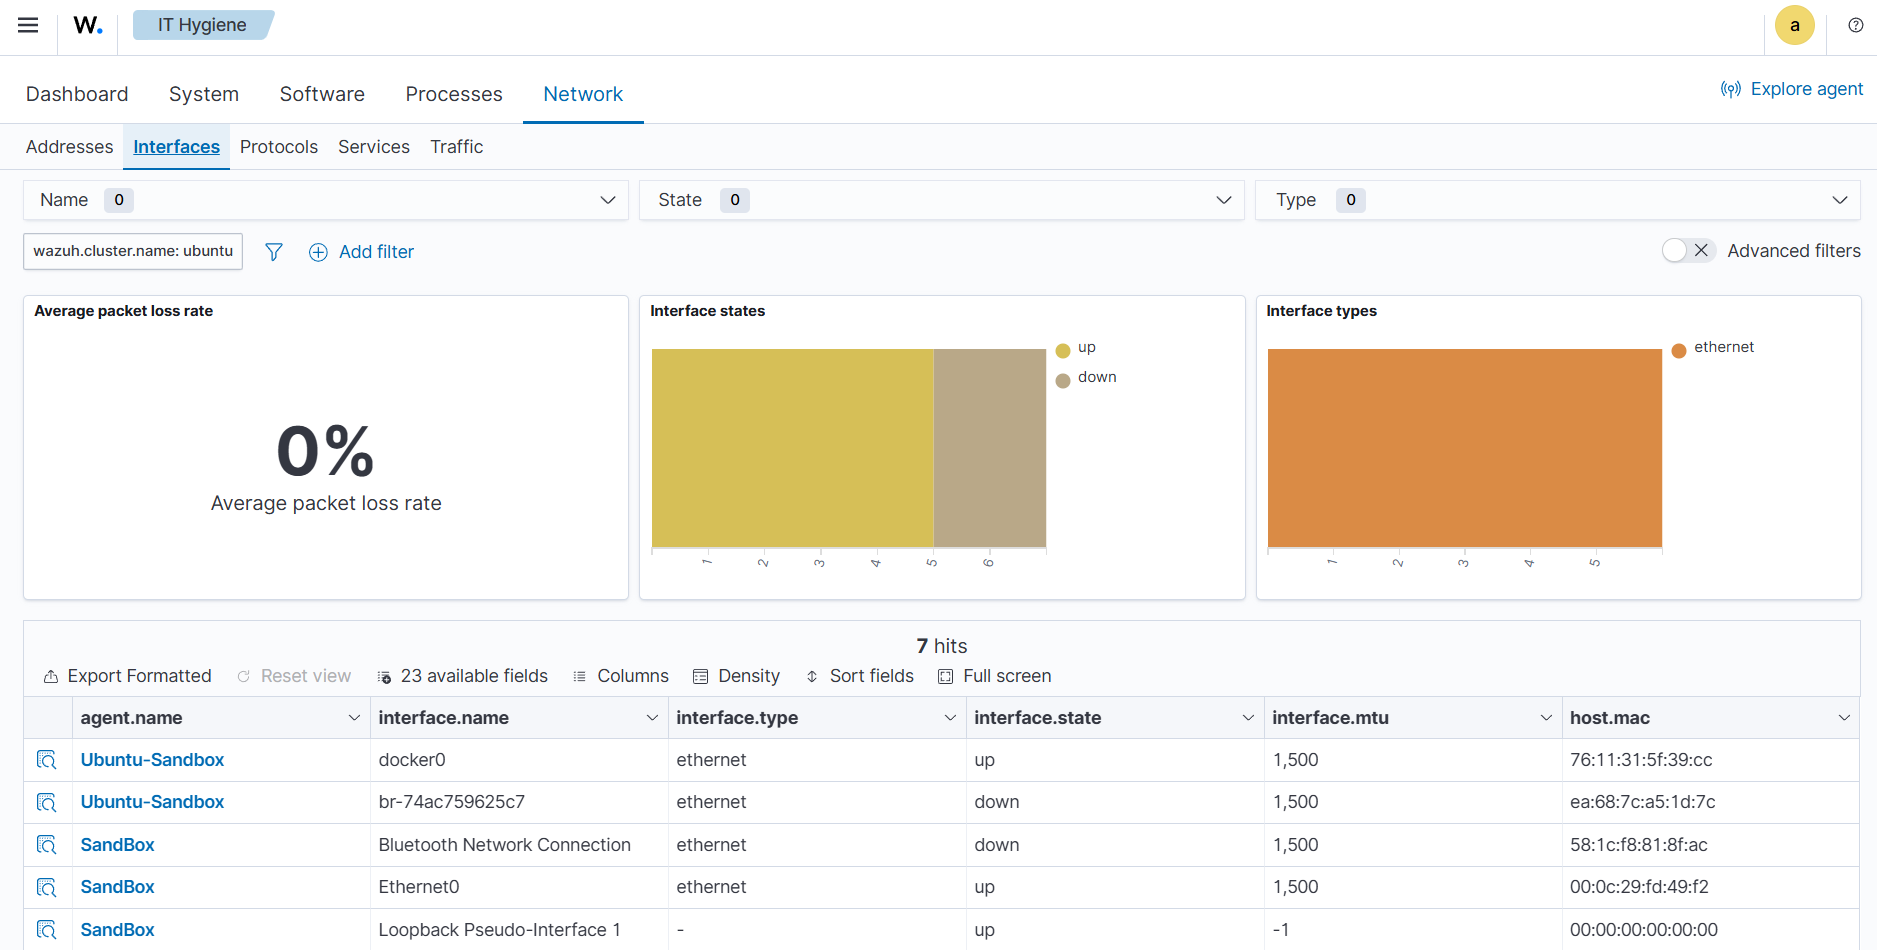Click the Explore agent antenna icon
This screenshot has width=1877, height=950.
pyautogui.click(x=1731, y=88)
